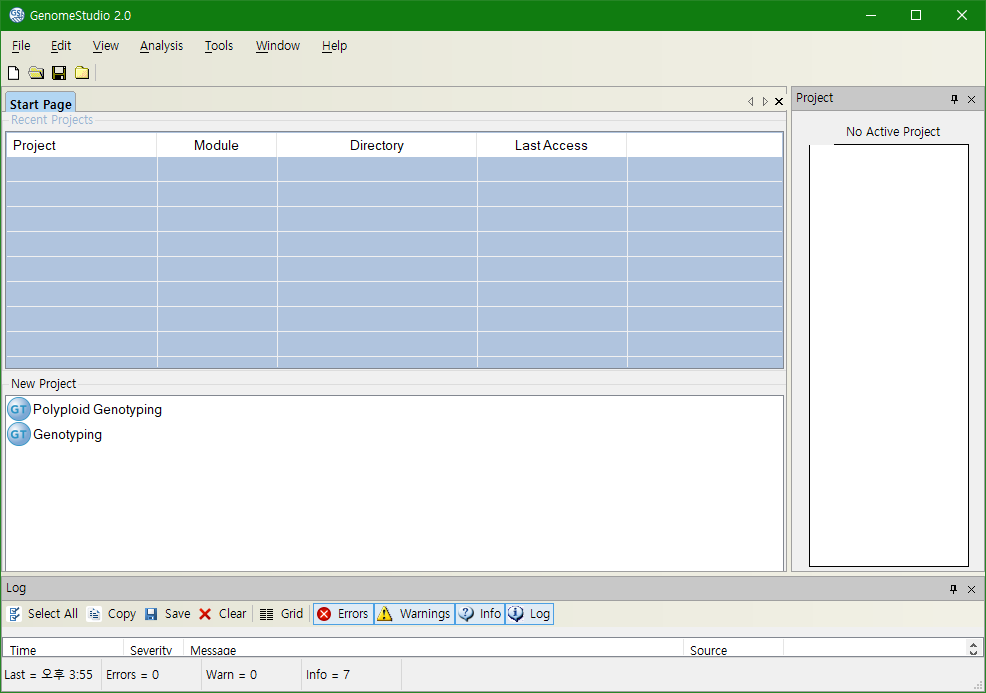Click the Polyploid Genotyping GT icon
Viewport: 986px width, 693px height.
click(19, 409)
